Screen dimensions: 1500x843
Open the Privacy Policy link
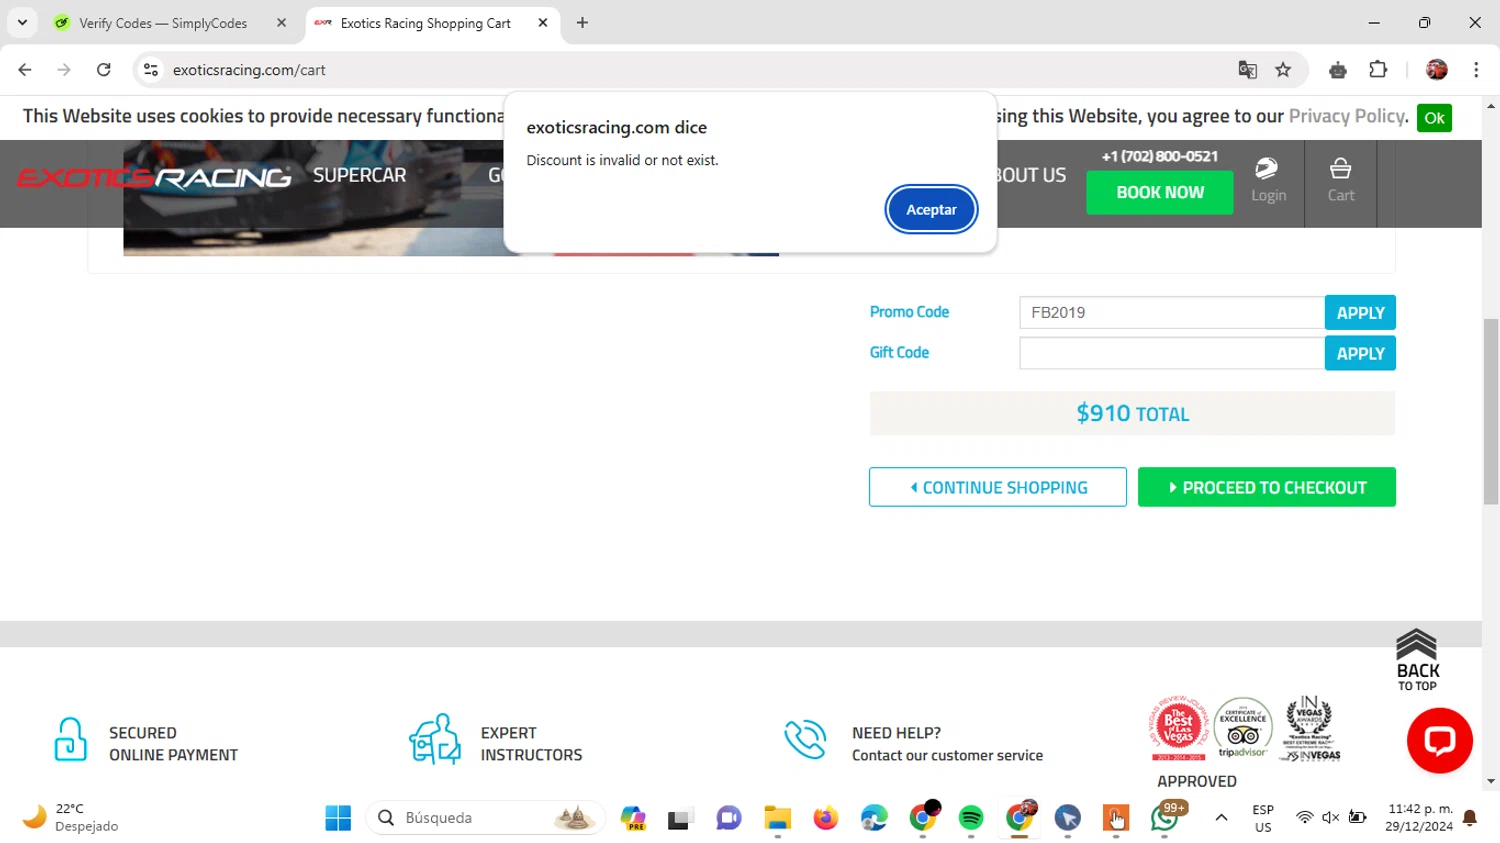pos(1346,116)
